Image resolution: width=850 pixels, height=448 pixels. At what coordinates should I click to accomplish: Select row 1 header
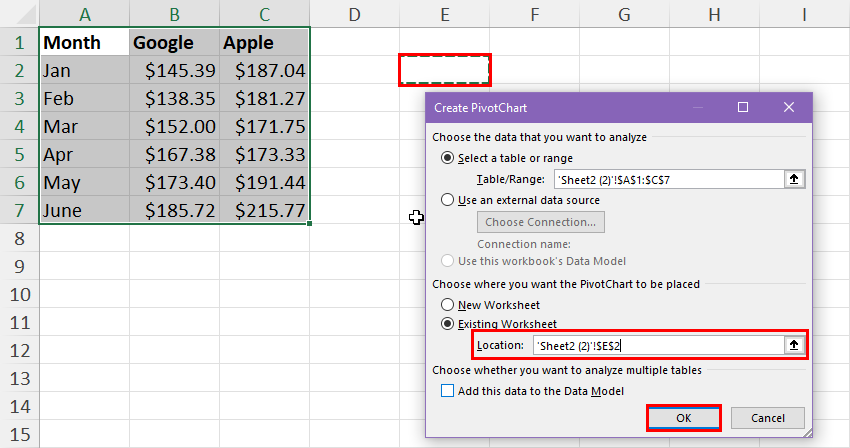click(x=20, y=42)
